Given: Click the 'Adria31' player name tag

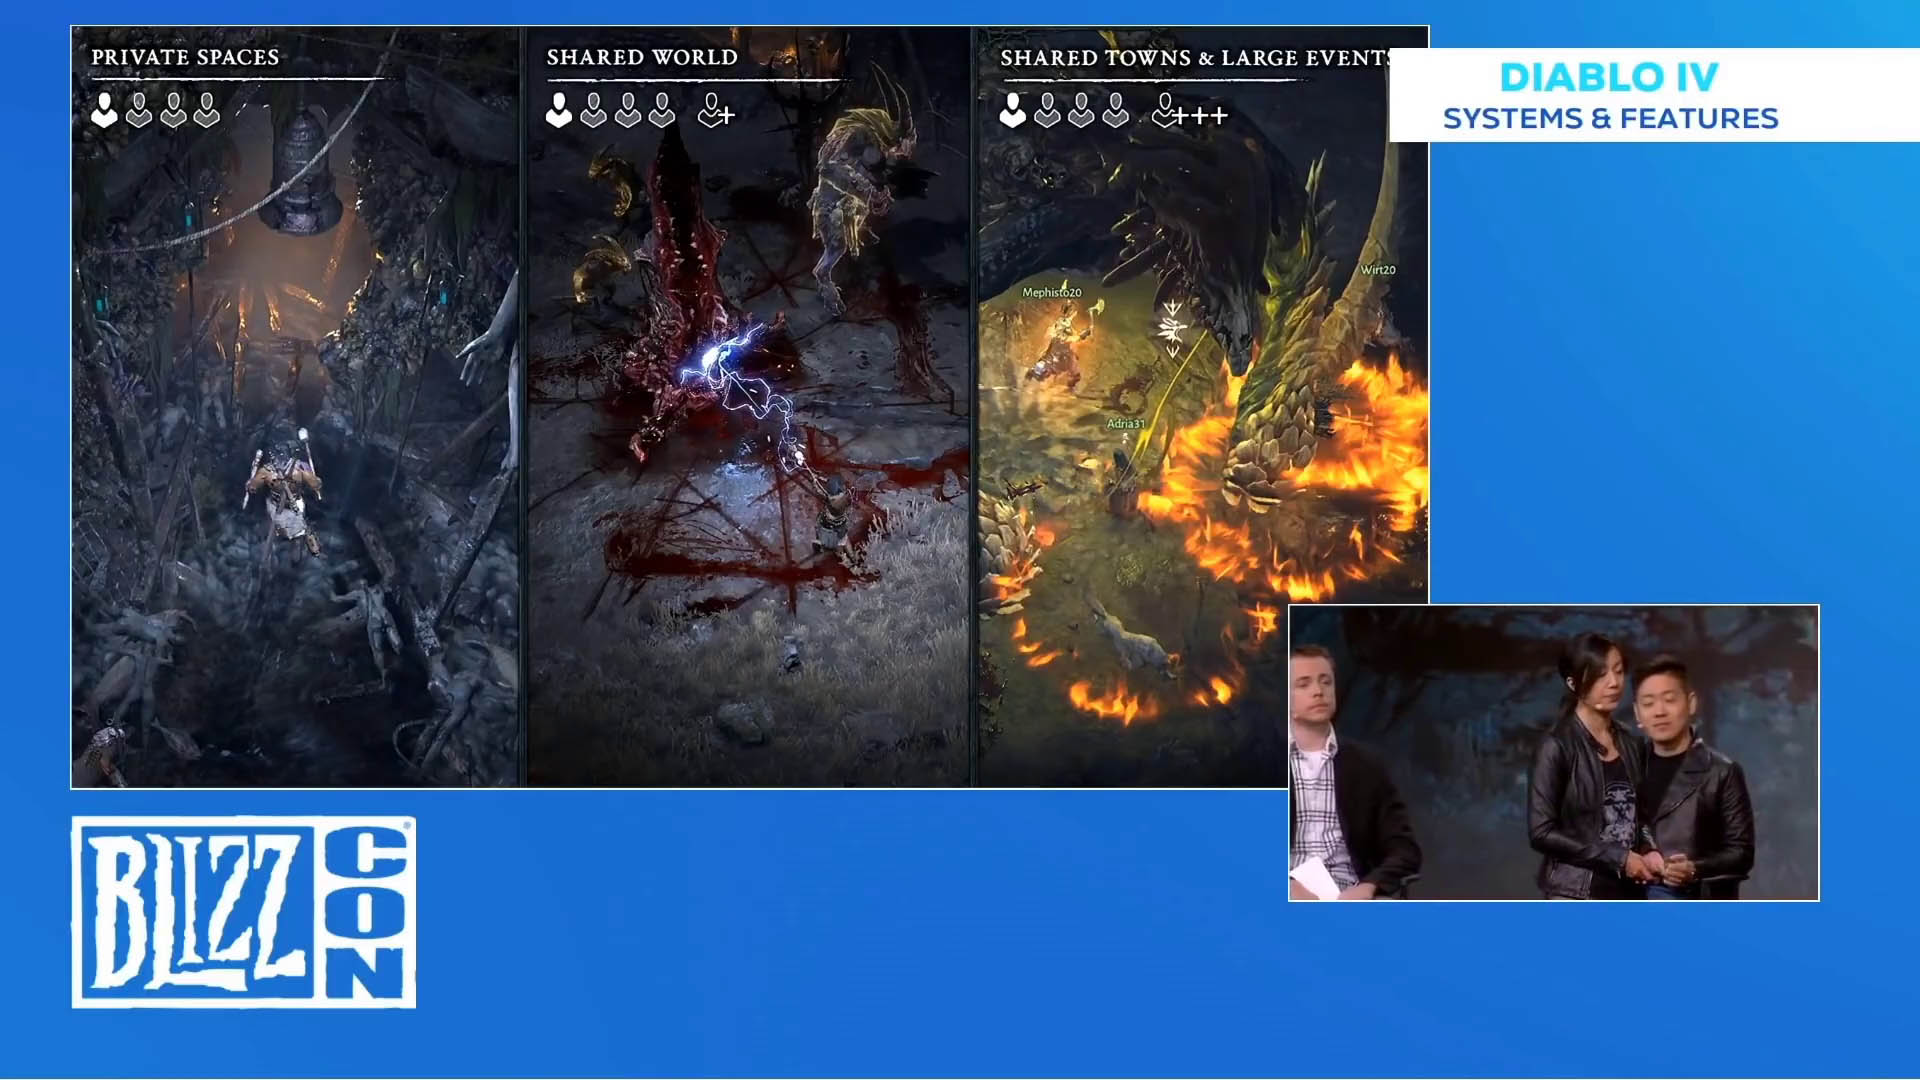Looking at the screenshot, I should click(1125, 423).
